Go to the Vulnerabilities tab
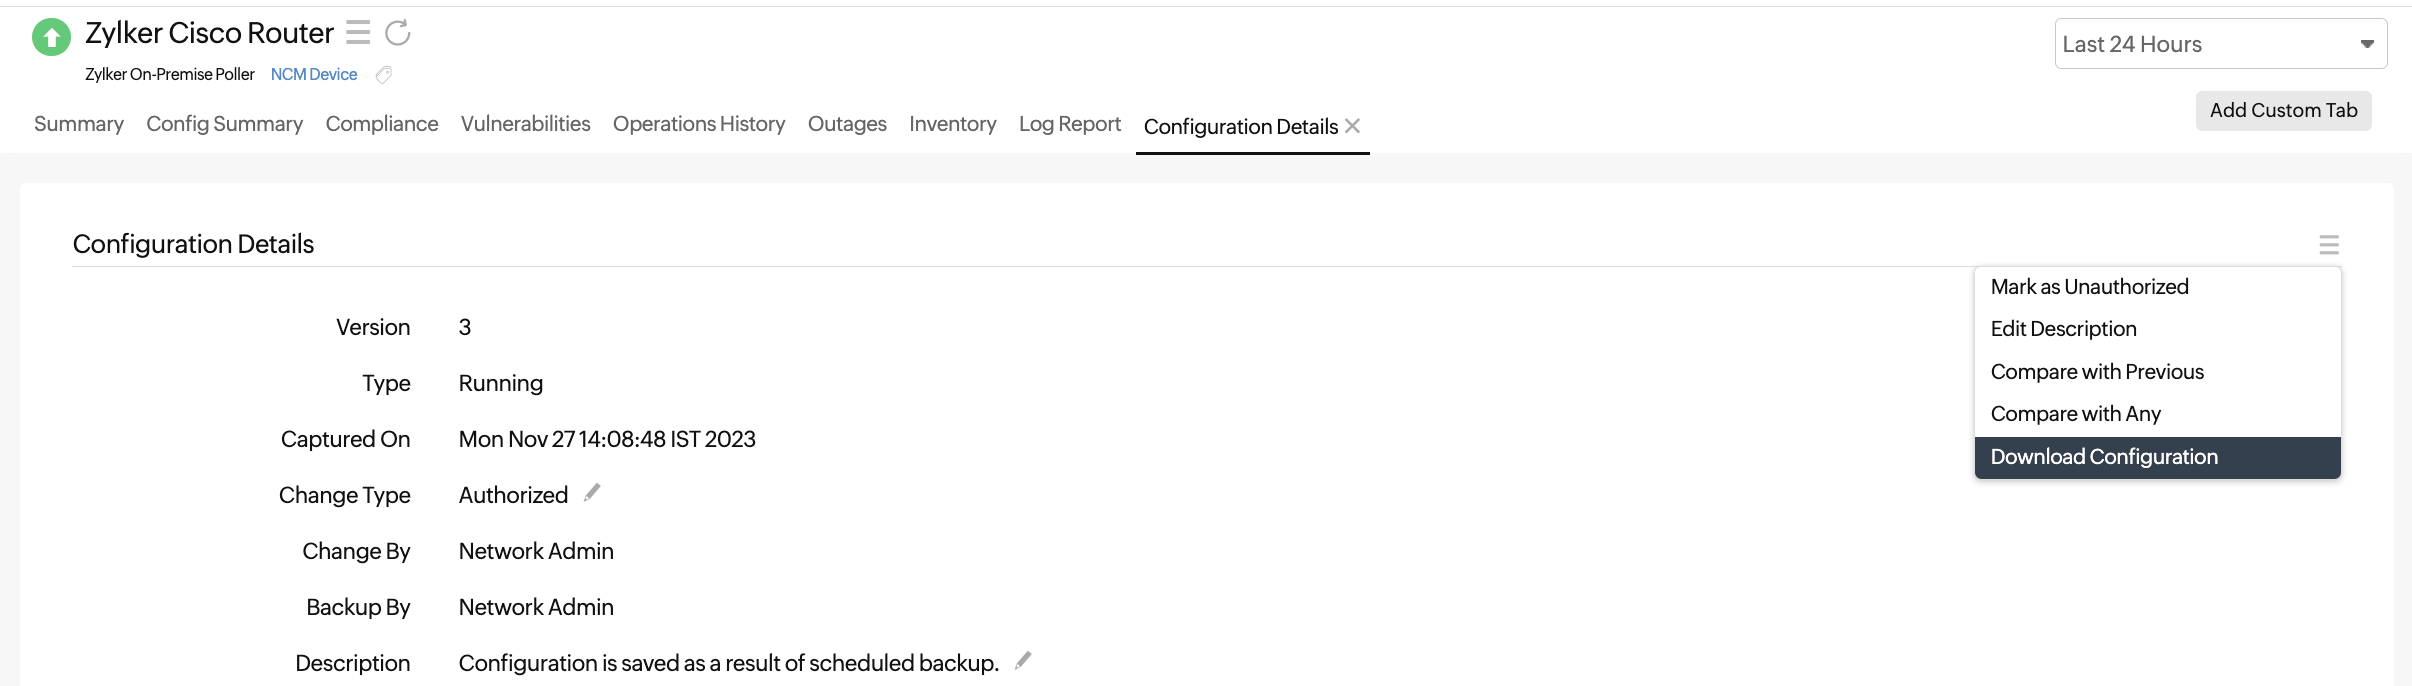The height and width of the screenshot is (686, 2412). pos(525,124)
